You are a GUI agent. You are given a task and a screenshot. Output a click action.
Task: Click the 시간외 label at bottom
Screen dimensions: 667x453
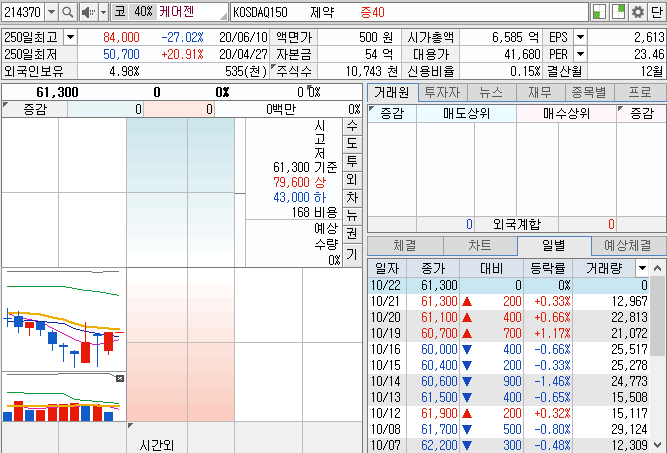tap(157, 445)
